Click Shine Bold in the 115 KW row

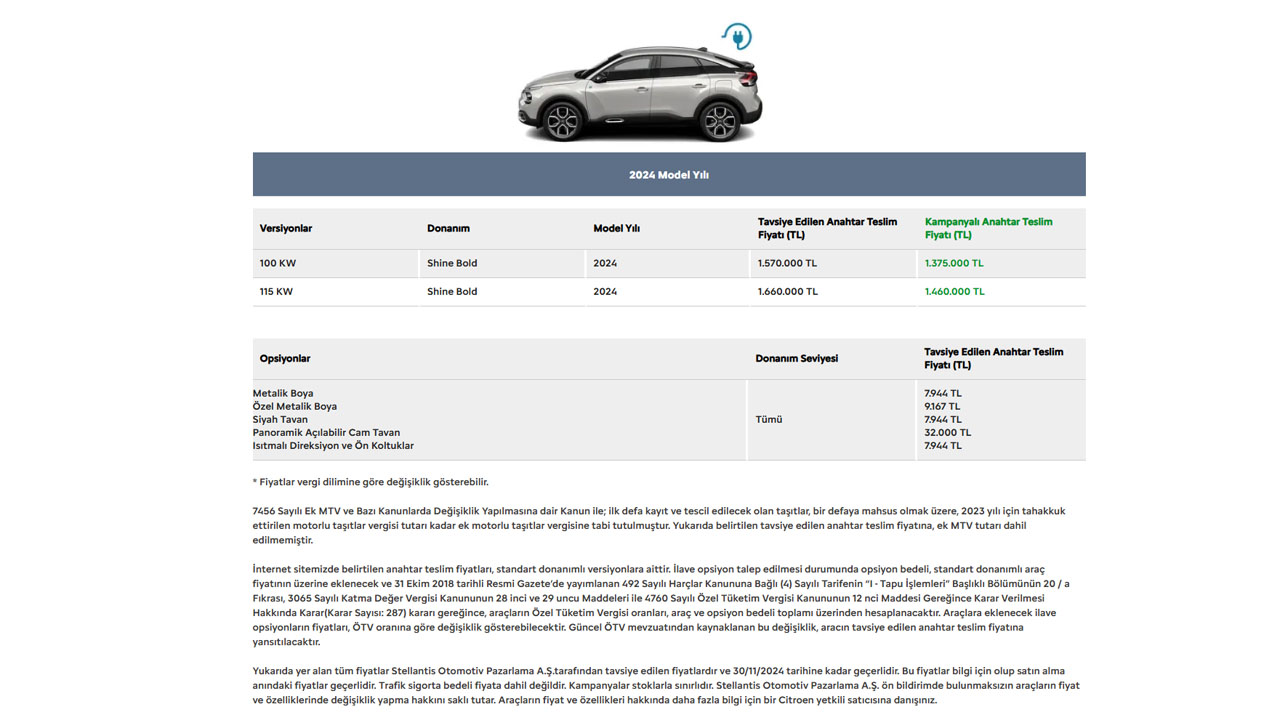click(452, 292)
